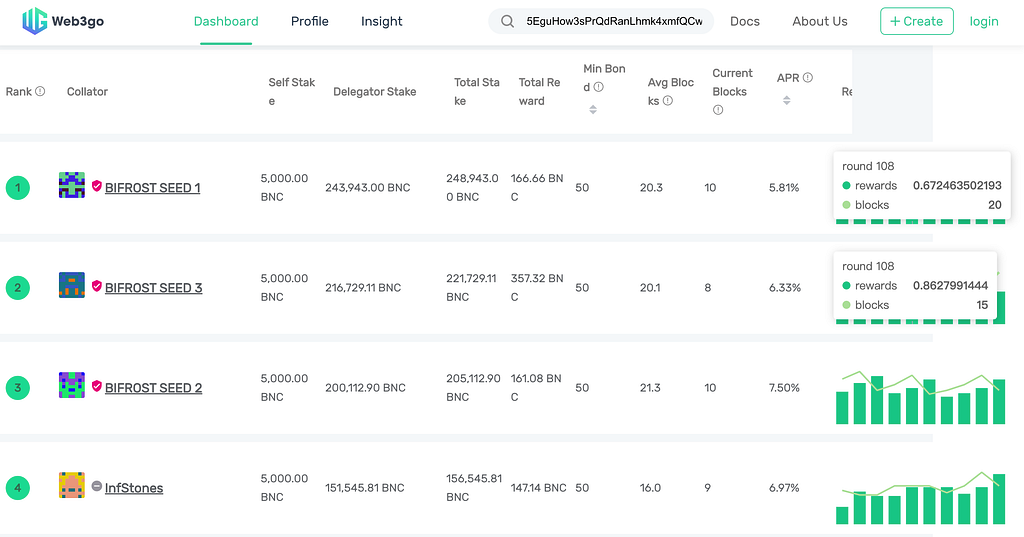The image size is (1024, 537).
Task: Click the InfStones identicon avatar
Action: point(72,485)
